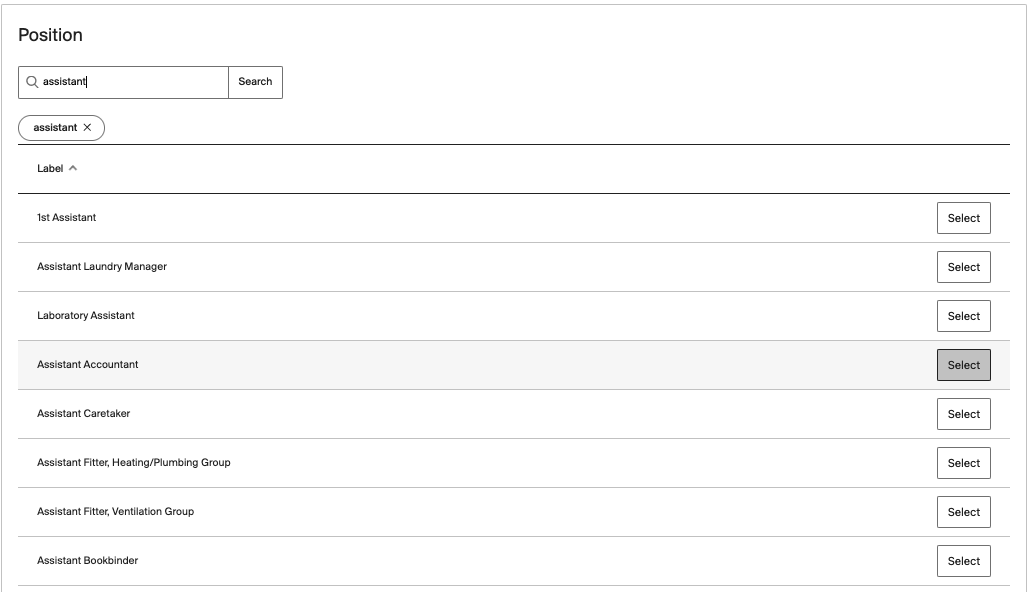
Task: Click the assistant filter tag text
Action: coord(55,128)
